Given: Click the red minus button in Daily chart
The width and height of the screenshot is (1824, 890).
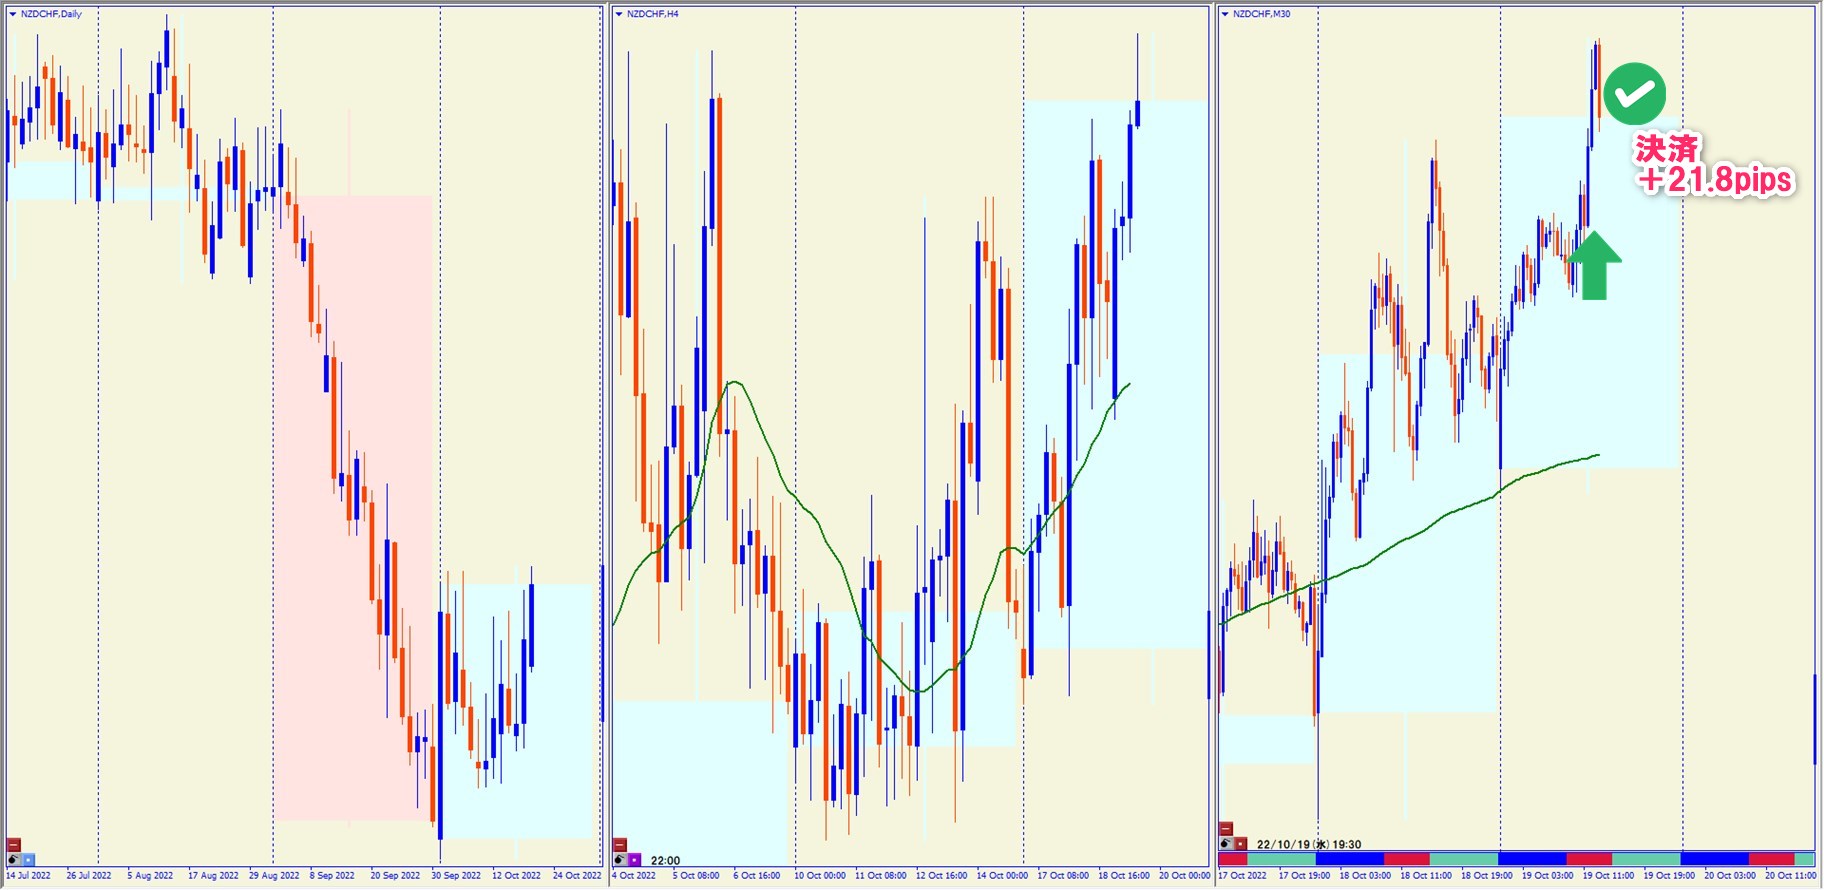Looking at the screenshot, I should tap(14, 845).
